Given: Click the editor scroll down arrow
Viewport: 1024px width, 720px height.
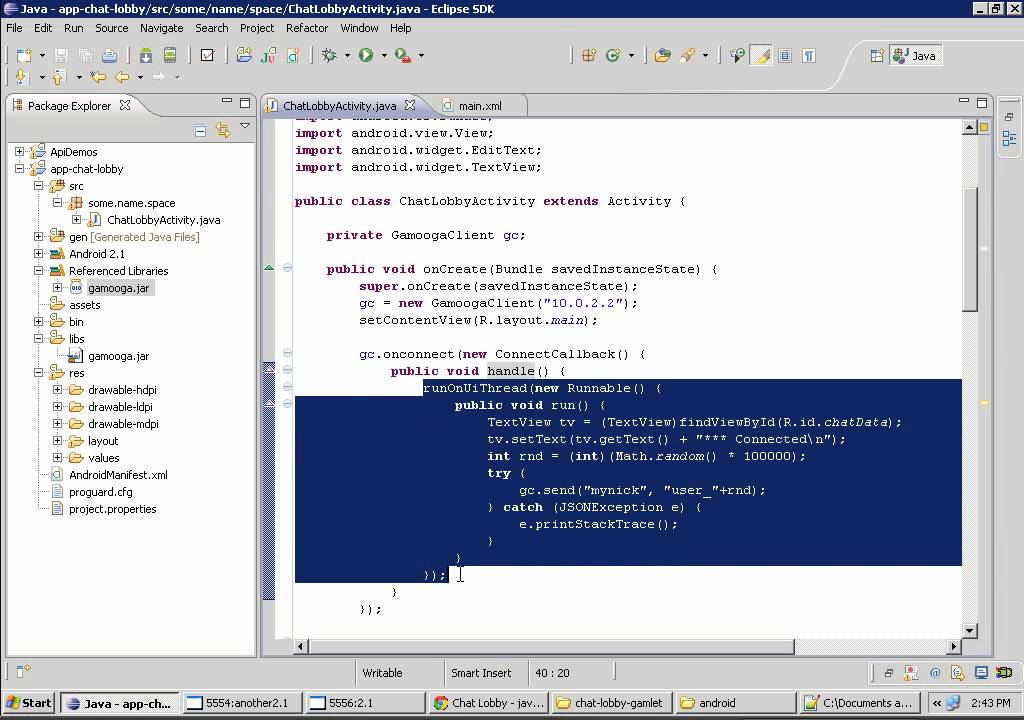Looking at the screenshot, I should (970, 631).
